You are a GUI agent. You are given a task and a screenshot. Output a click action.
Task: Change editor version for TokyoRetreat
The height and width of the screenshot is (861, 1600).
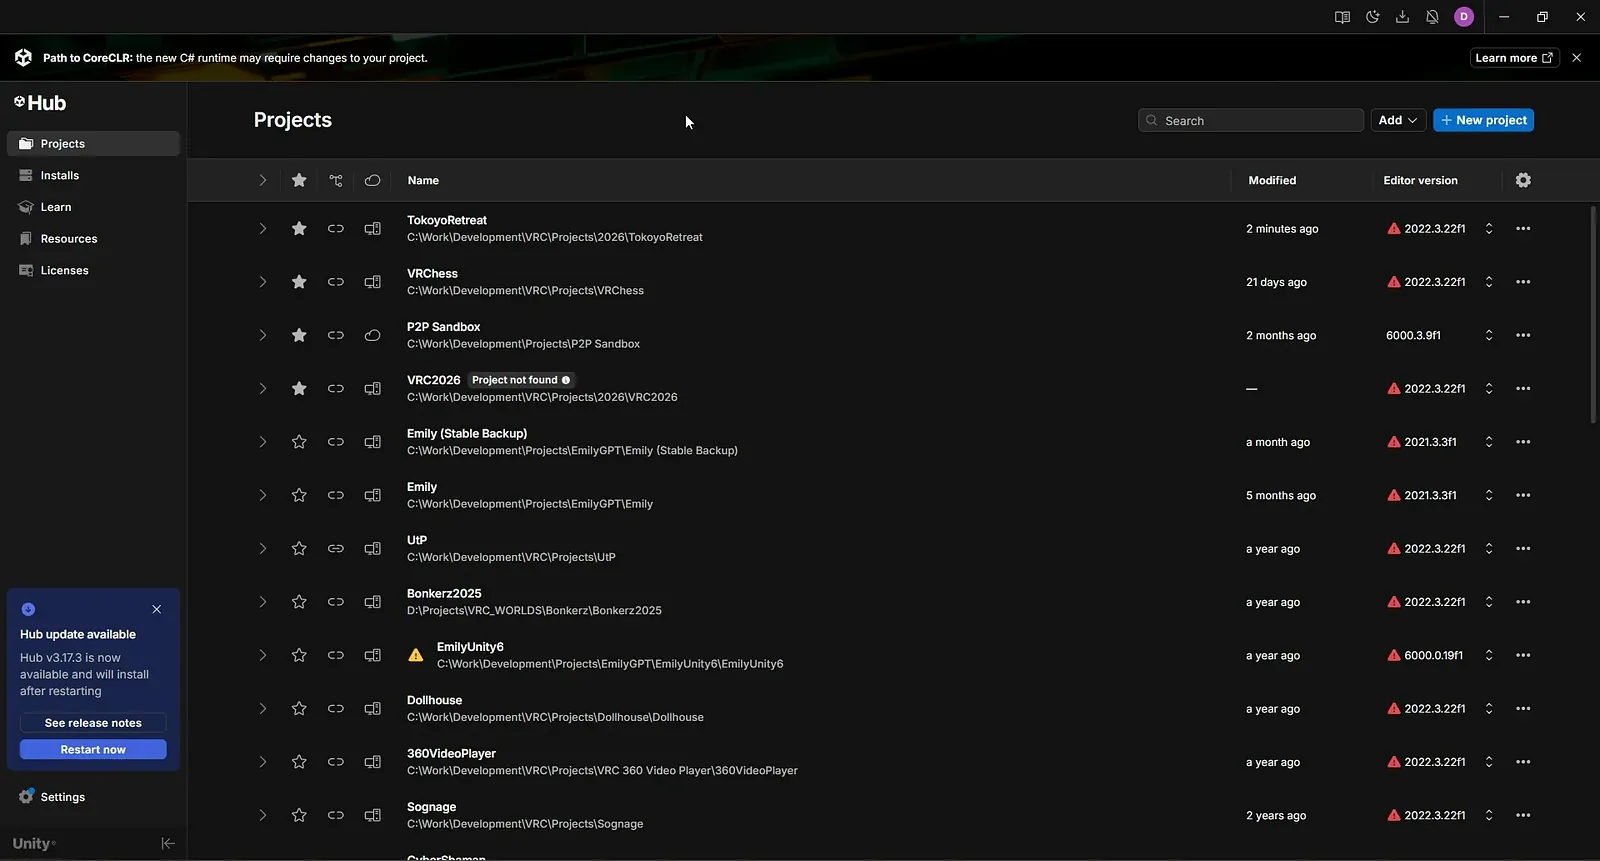pos(1489,229)
